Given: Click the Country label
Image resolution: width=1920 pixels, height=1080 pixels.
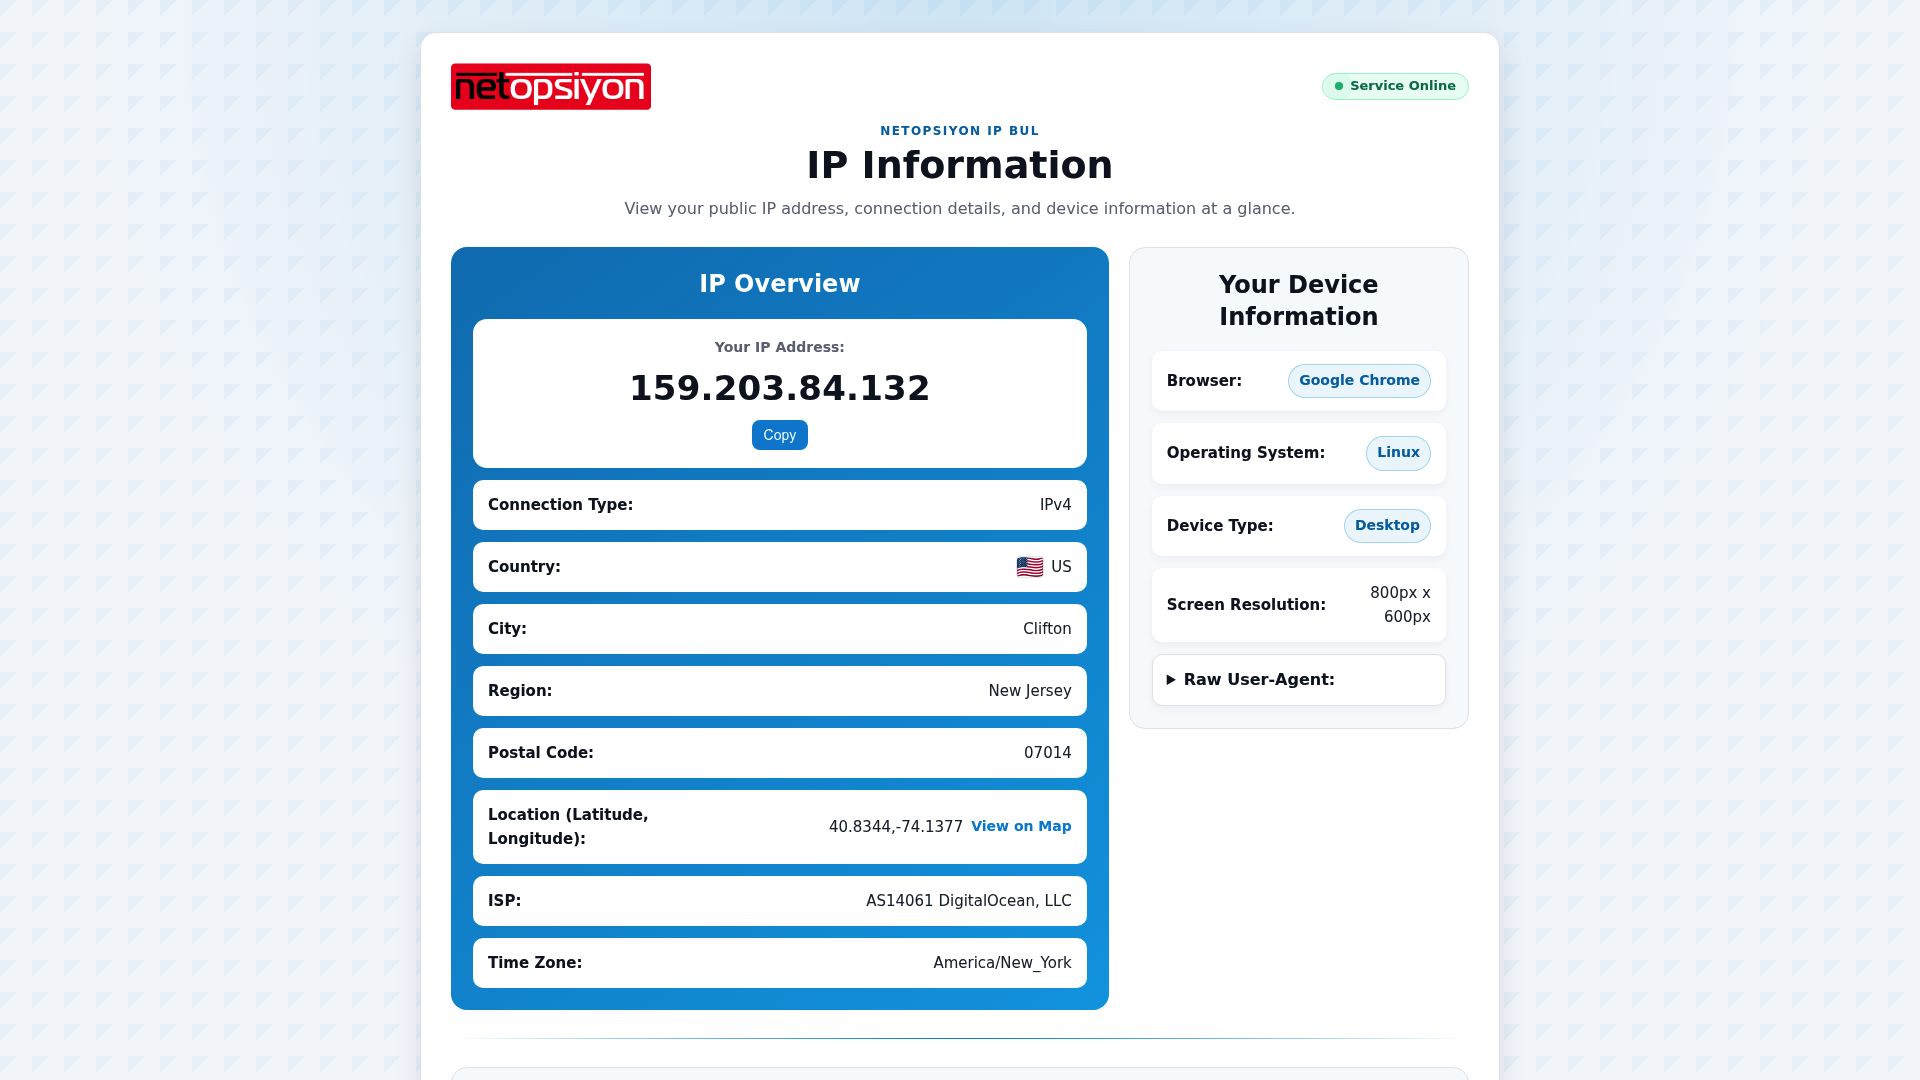Looking at the screenshot, I should 524,567.
